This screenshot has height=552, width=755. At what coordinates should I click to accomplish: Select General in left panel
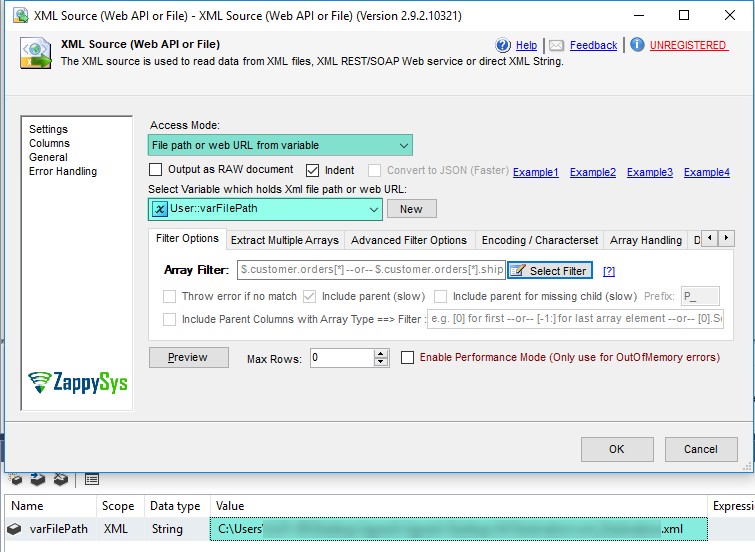(x=48, y=157)
